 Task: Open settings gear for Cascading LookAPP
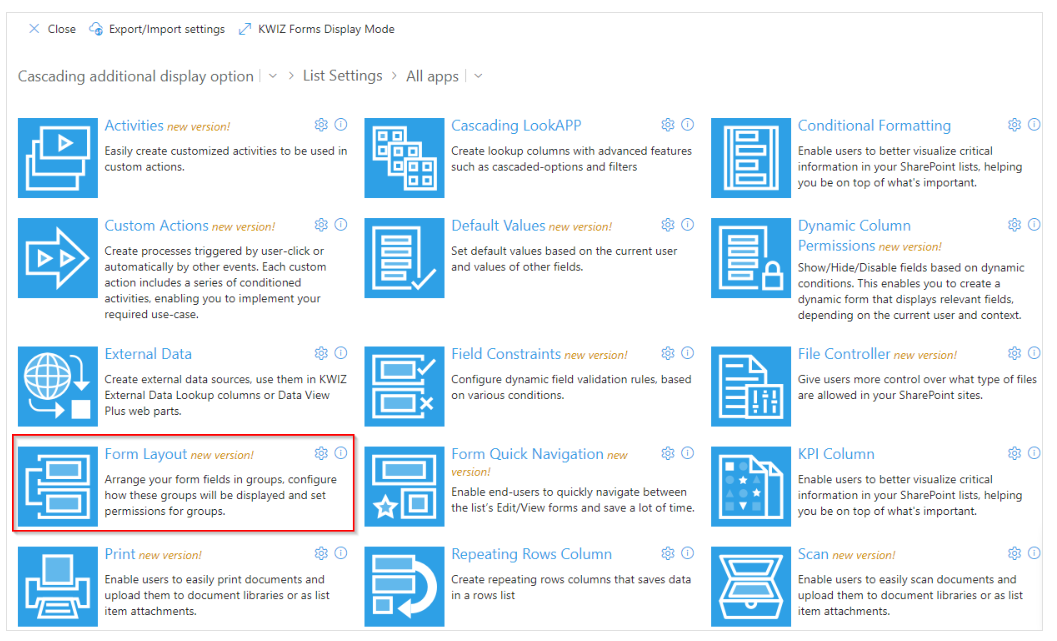667,125
